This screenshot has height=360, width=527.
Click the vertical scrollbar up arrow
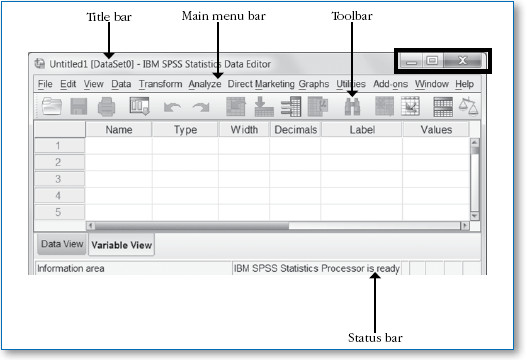click(475, 142)
